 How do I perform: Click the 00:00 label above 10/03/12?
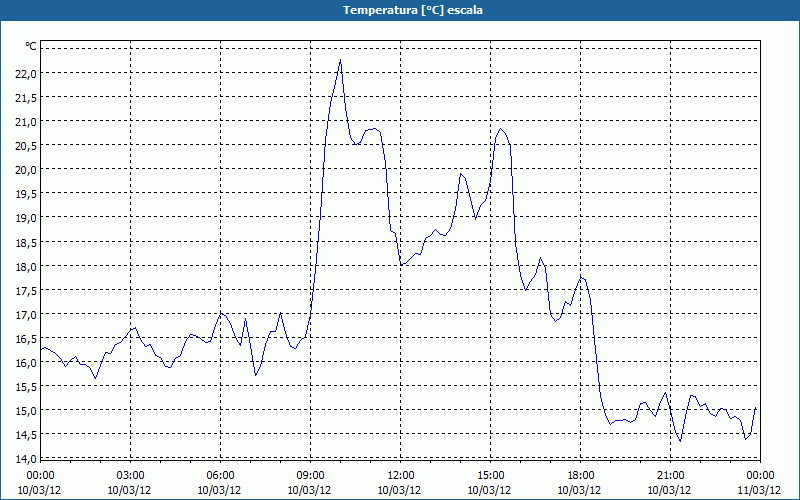(x=40, y=476)
